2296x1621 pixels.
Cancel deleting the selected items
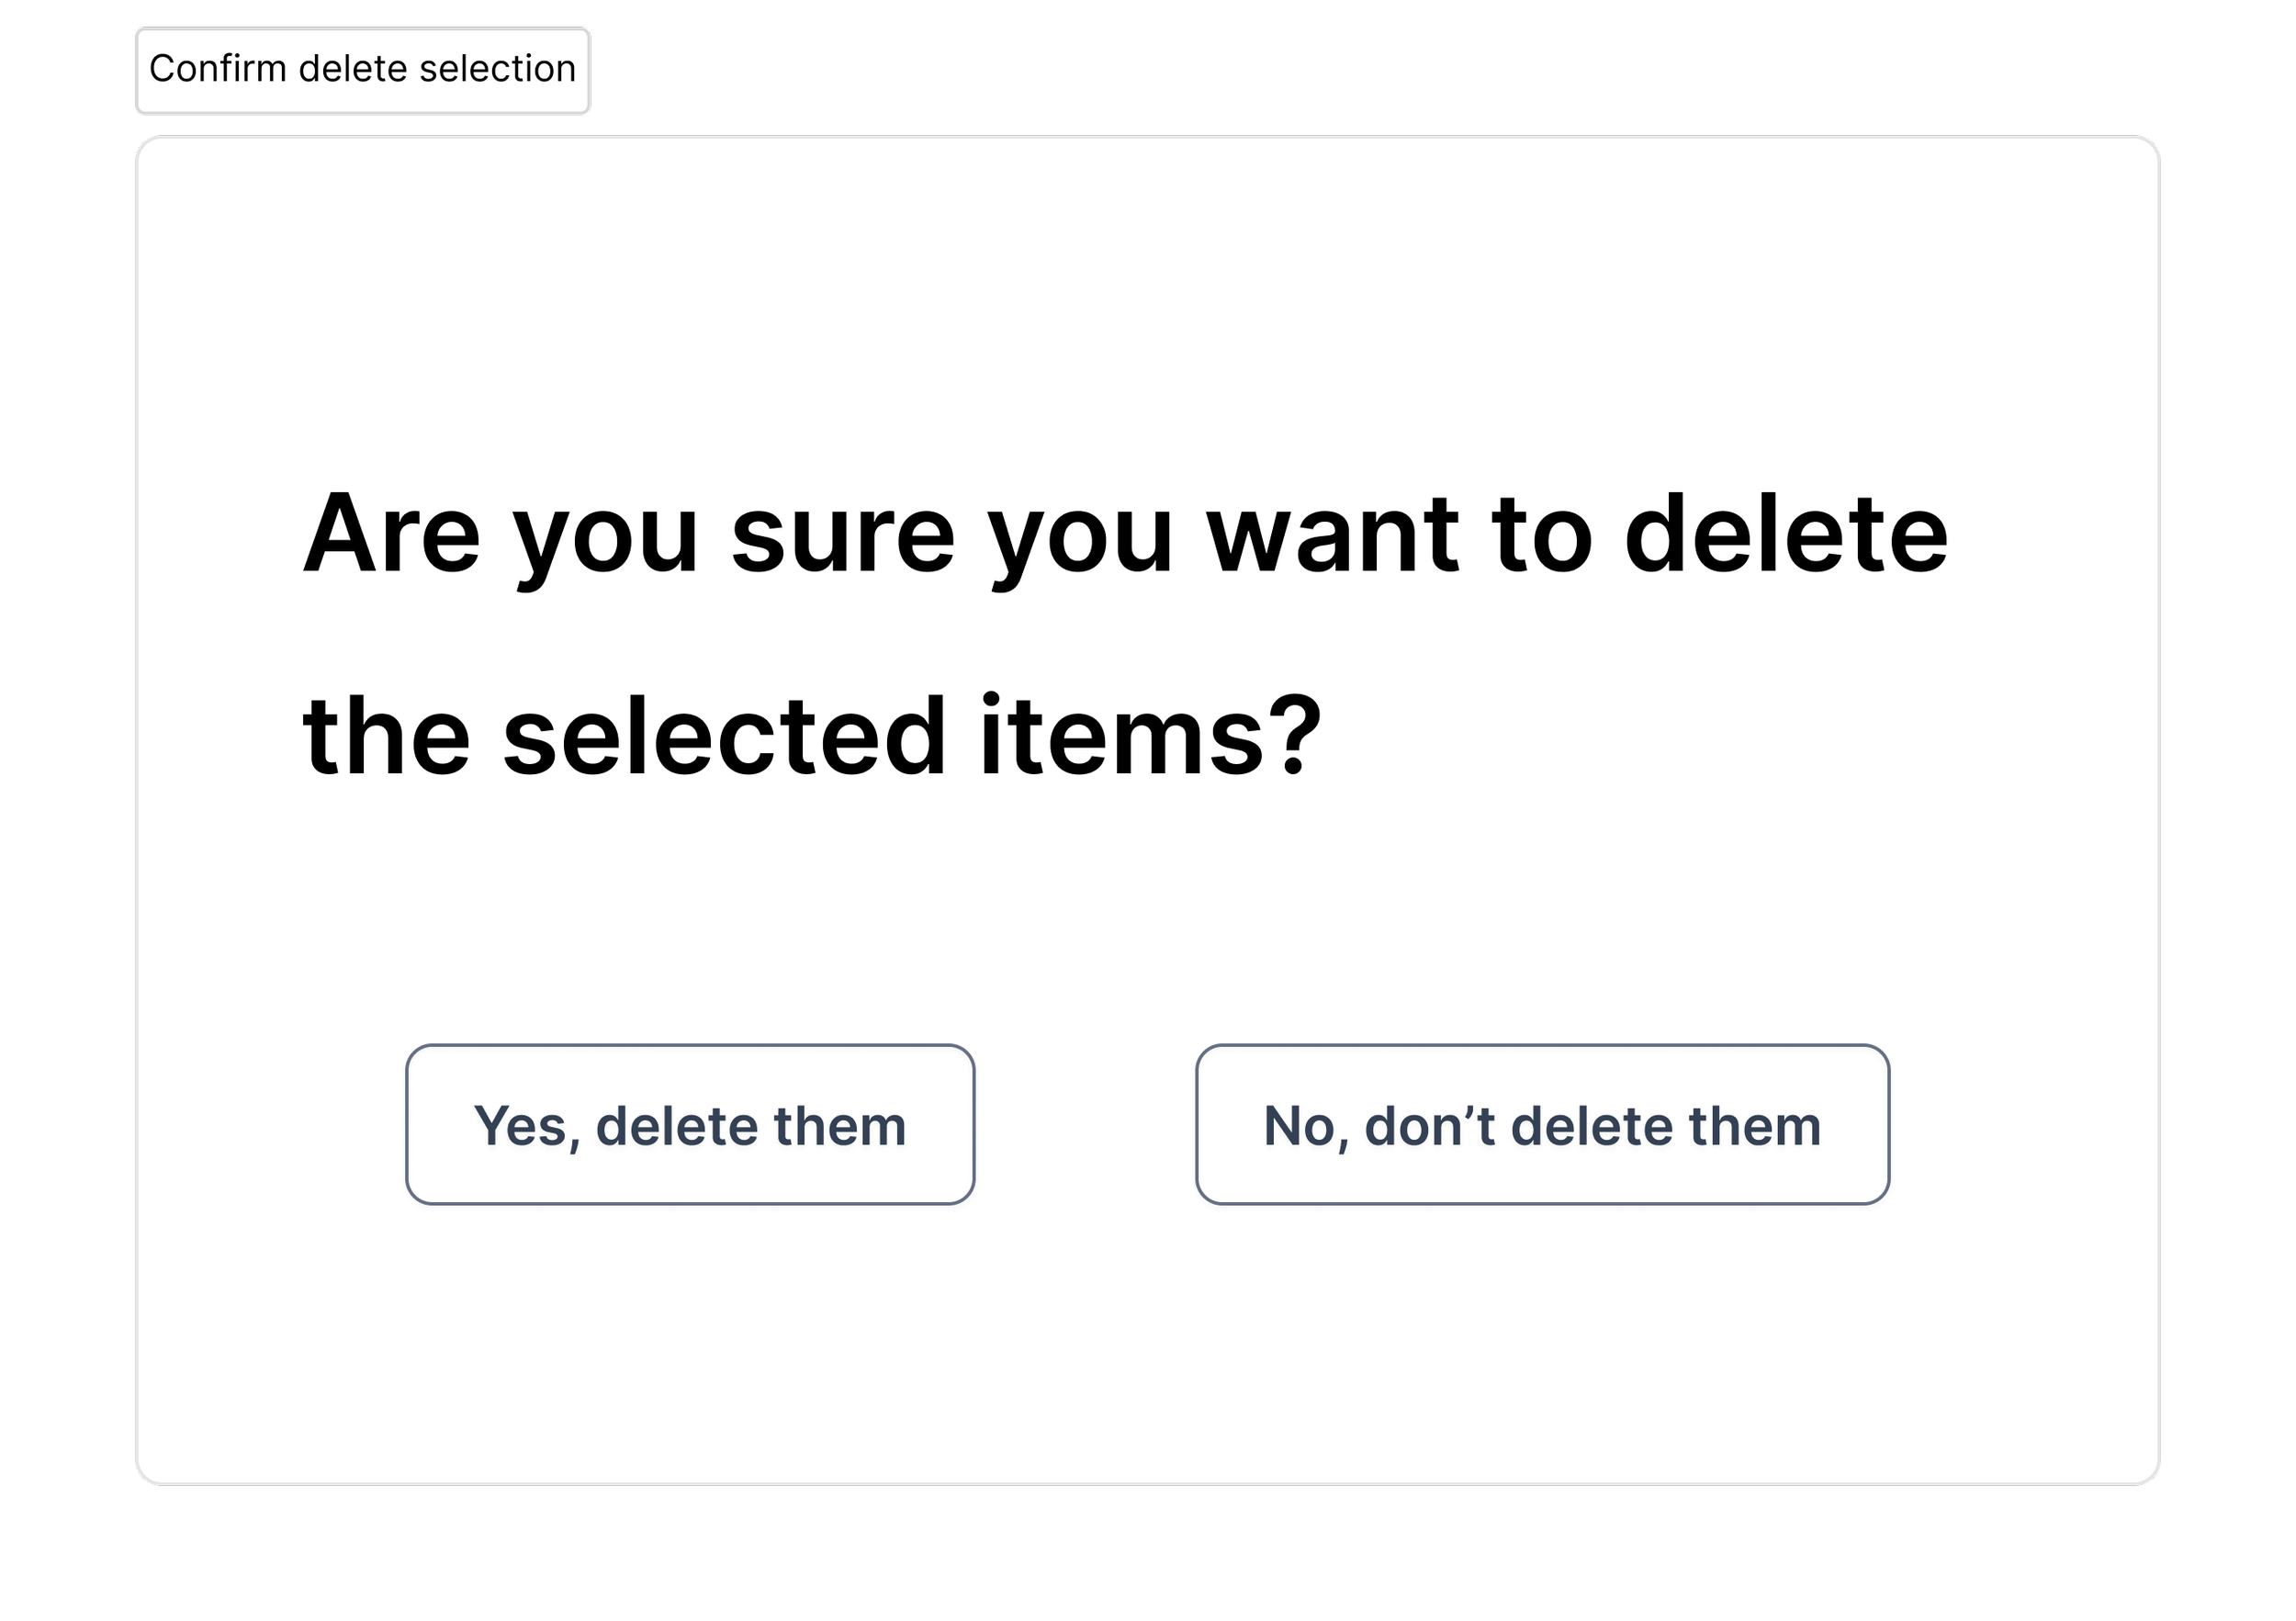(x=1543, y=1125)
